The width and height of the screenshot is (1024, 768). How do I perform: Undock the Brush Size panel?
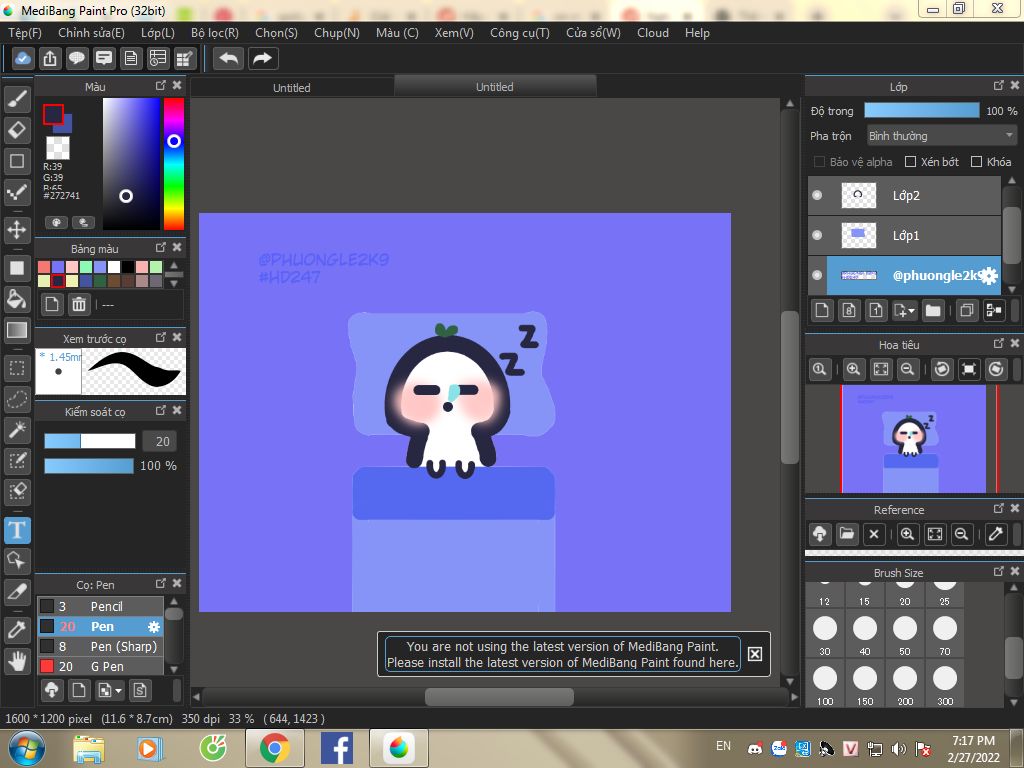coord(999,571)
